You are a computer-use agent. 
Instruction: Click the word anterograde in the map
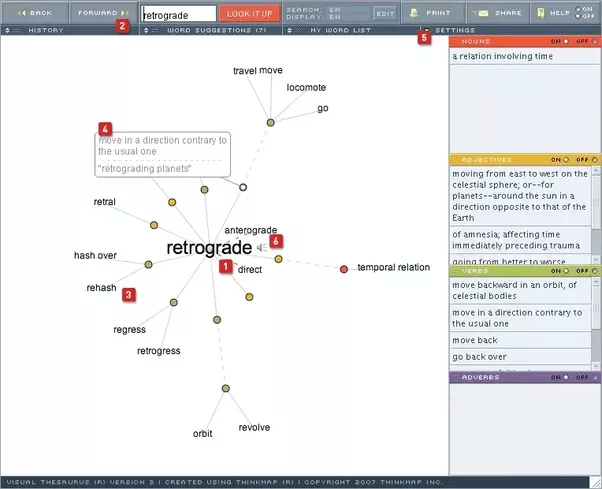point(251,230)
